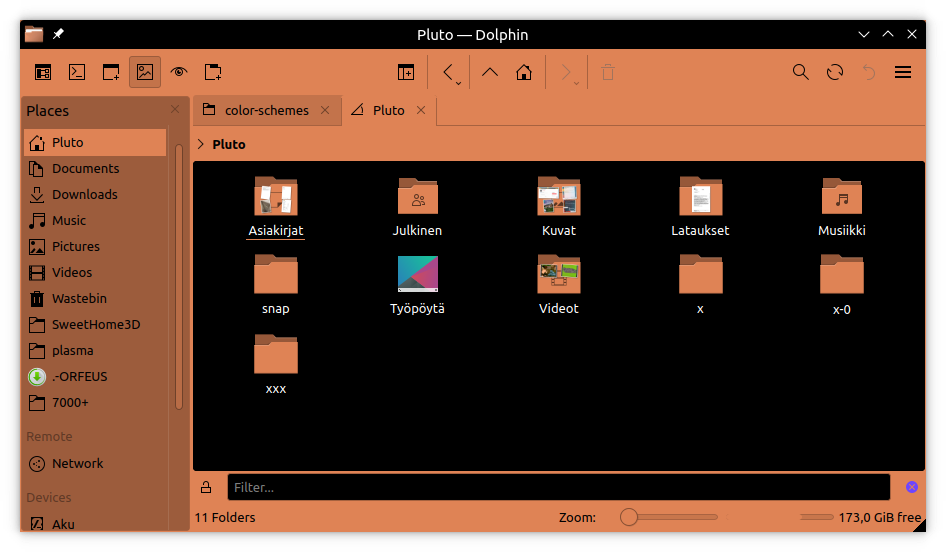Select the Asiakirjat folder
946x552 pixels.
(x=276, y=207)
